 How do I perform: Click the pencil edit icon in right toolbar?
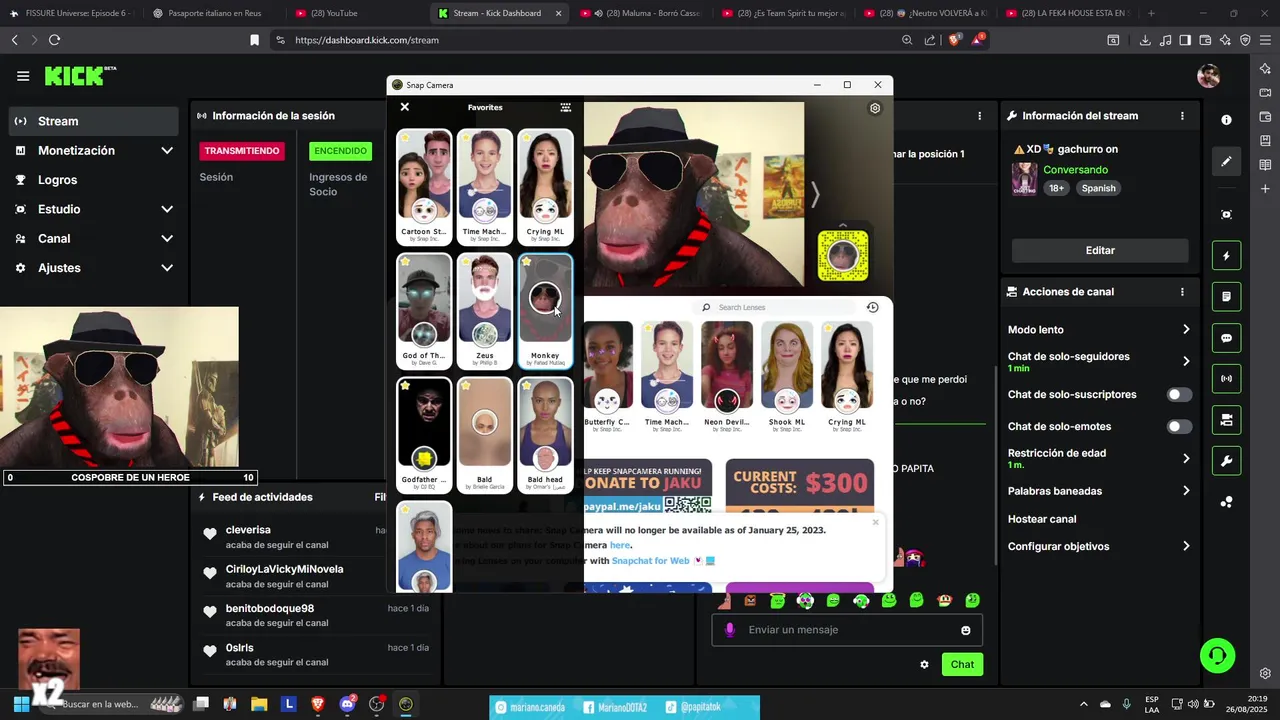pyautogui.click(x=1226, y=161)
